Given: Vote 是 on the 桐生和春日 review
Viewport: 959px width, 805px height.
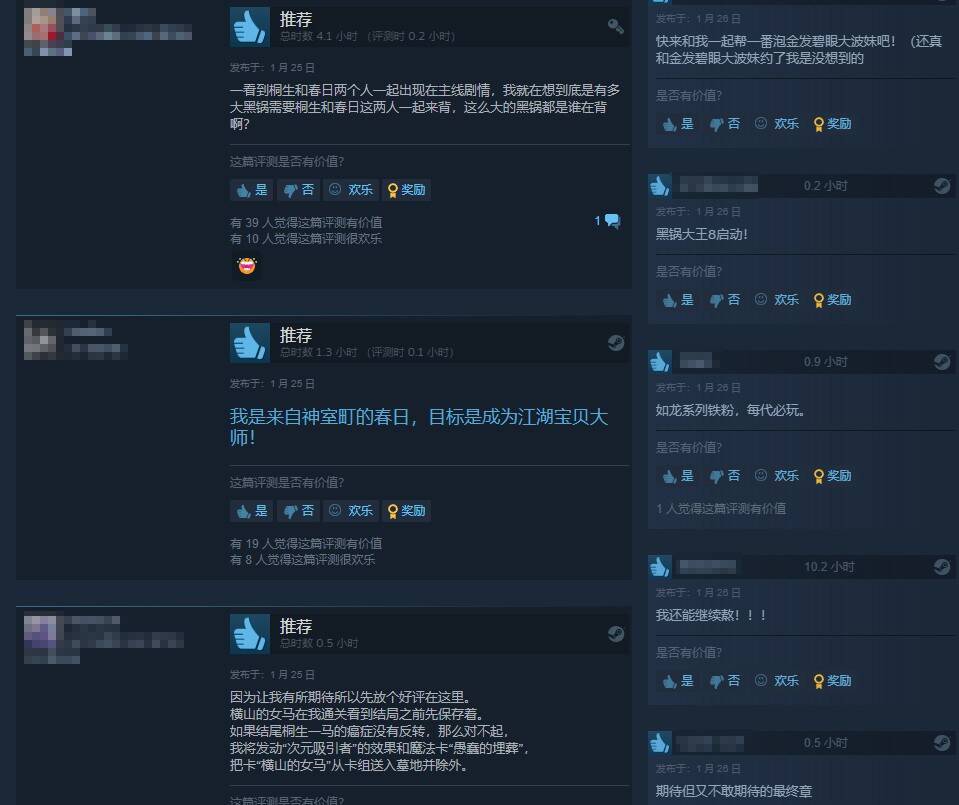Looking at the screenshot, I should click(252, 190).
